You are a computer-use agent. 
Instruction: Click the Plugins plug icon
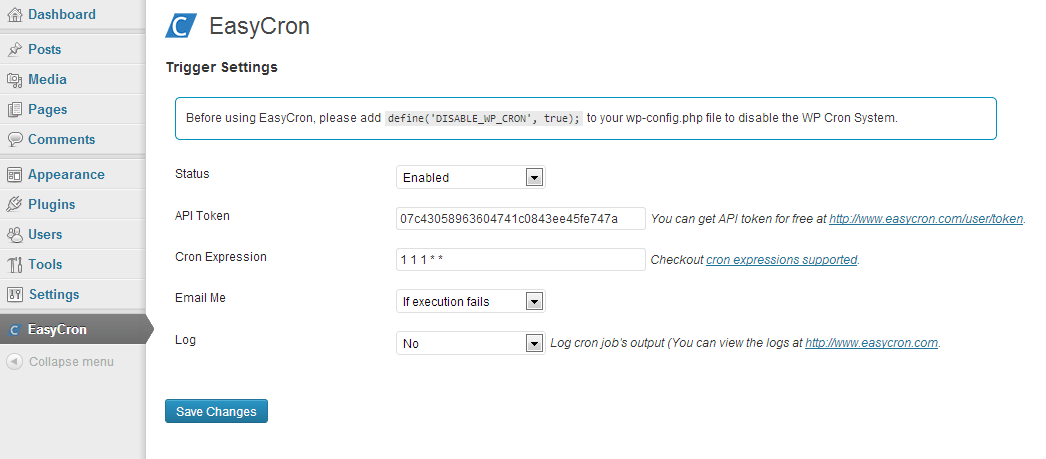[14, 205]
